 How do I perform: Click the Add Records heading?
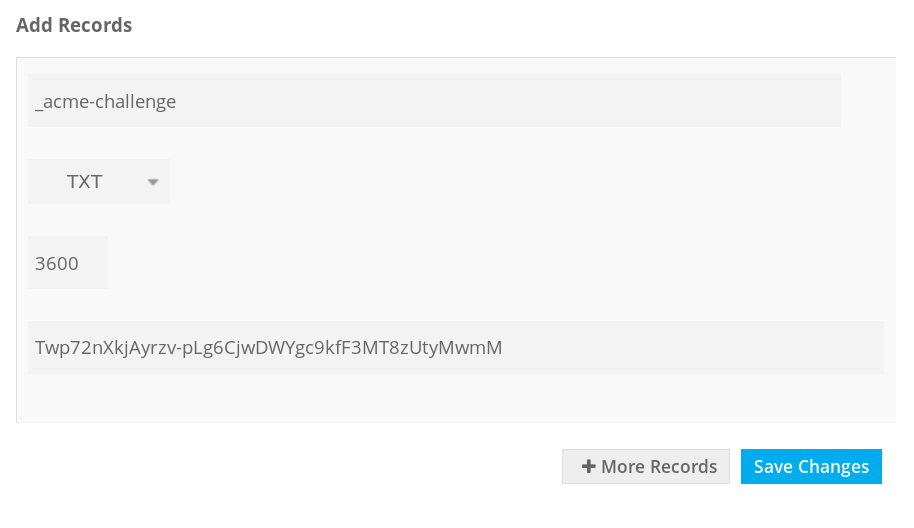click(x=74, y=25)
